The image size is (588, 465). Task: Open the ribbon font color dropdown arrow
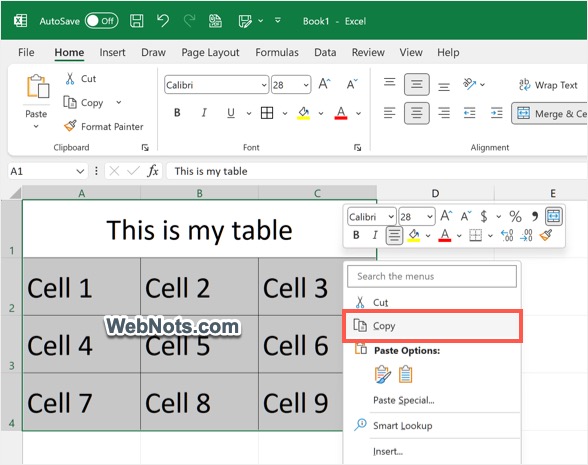click(358, 113)
